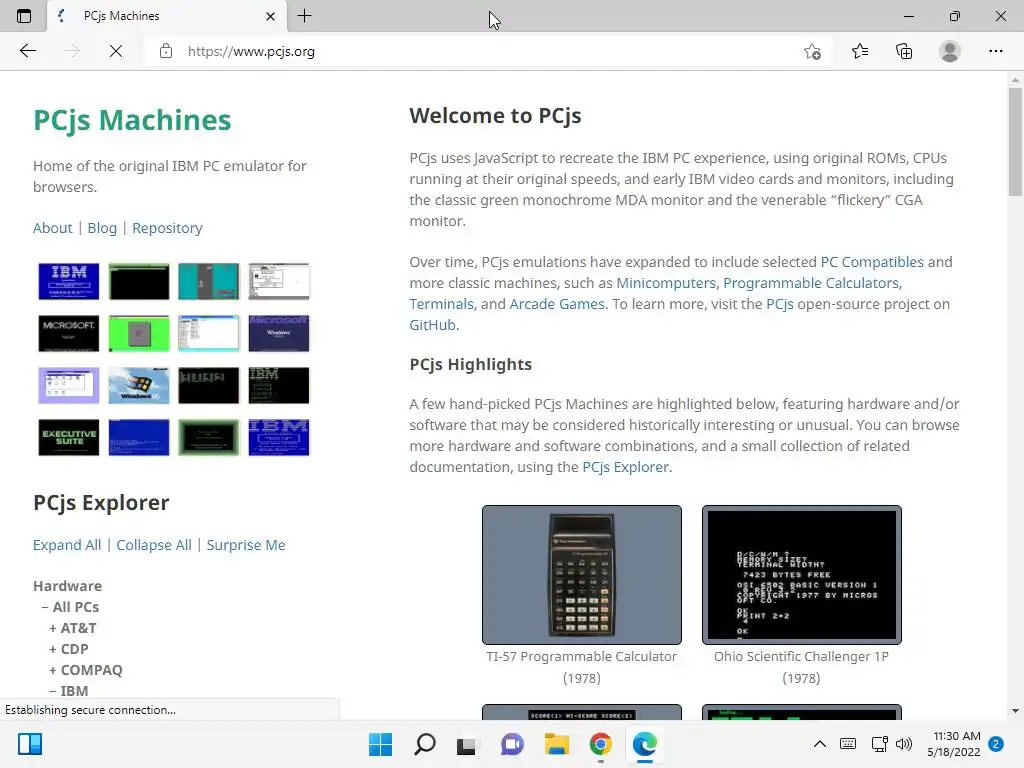Open the EXECUTIVE SUITE thumbnail
This screenshot has width=1024, height=768.
(69, 438)
